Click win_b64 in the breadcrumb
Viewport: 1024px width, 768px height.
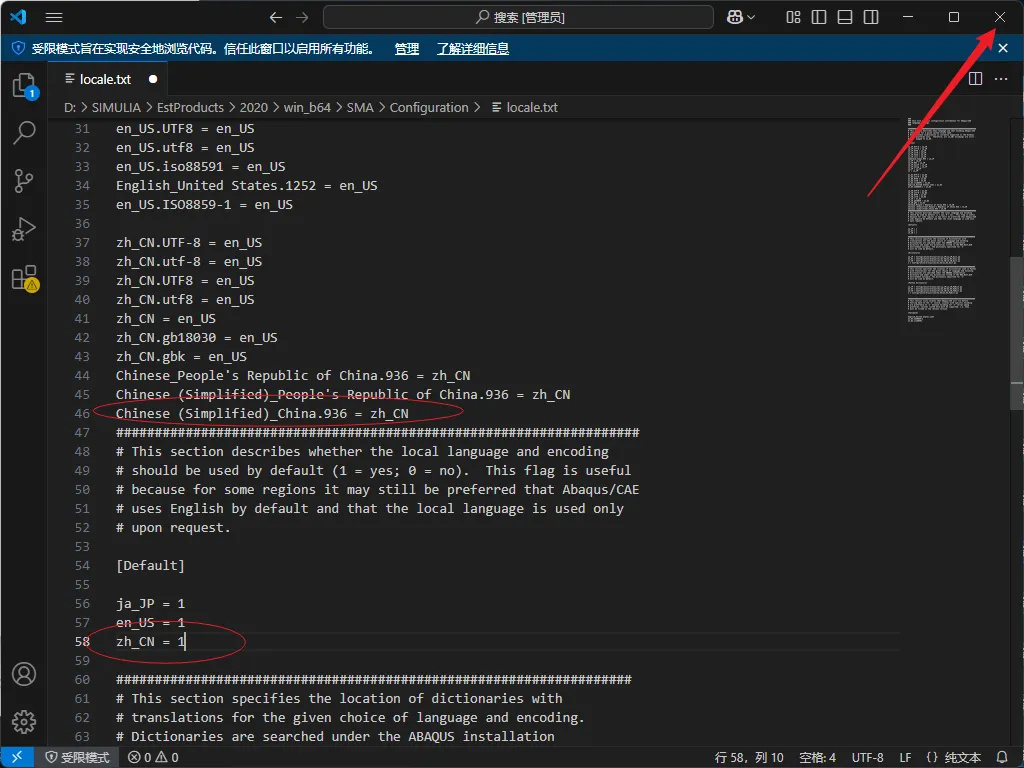click(307, 108)
